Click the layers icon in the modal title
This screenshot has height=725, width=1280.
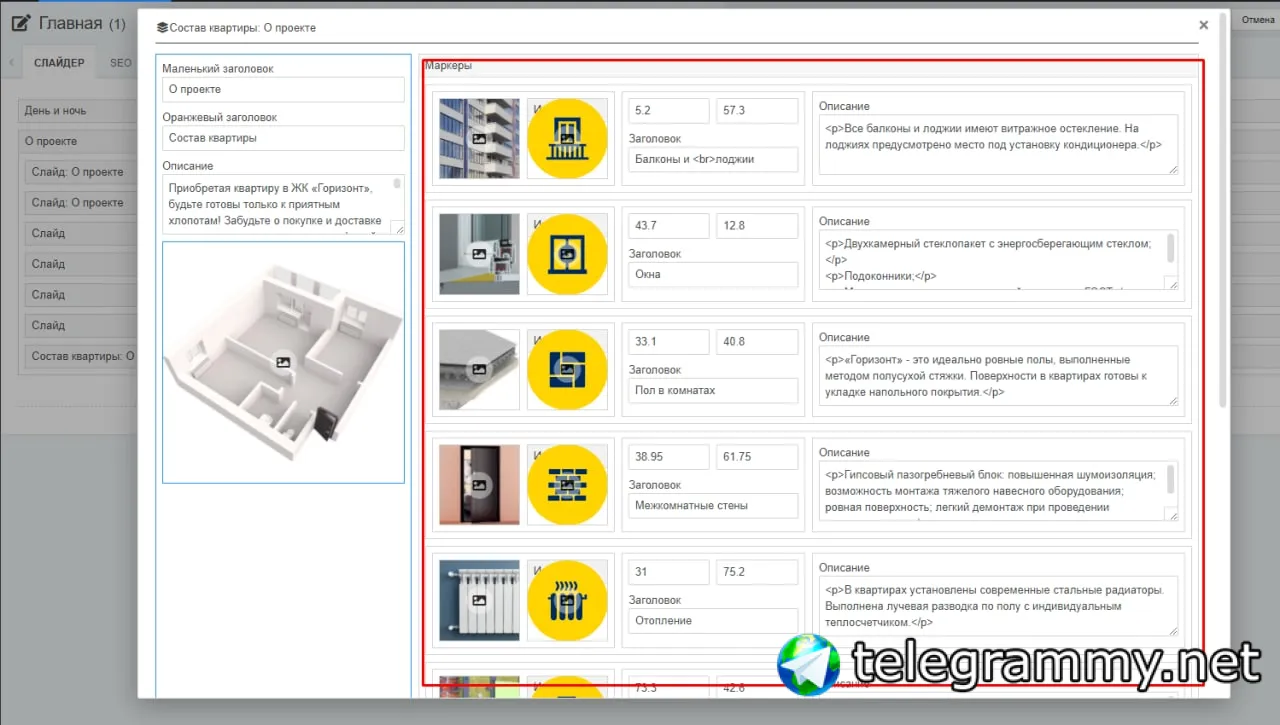tap(161, 28)
